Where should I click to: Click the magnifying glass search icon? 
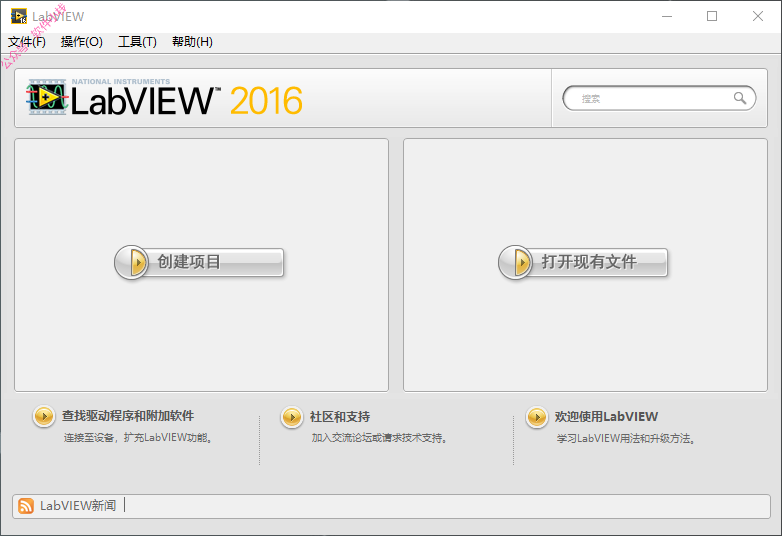pyautogui.click(x=740, y=98)
